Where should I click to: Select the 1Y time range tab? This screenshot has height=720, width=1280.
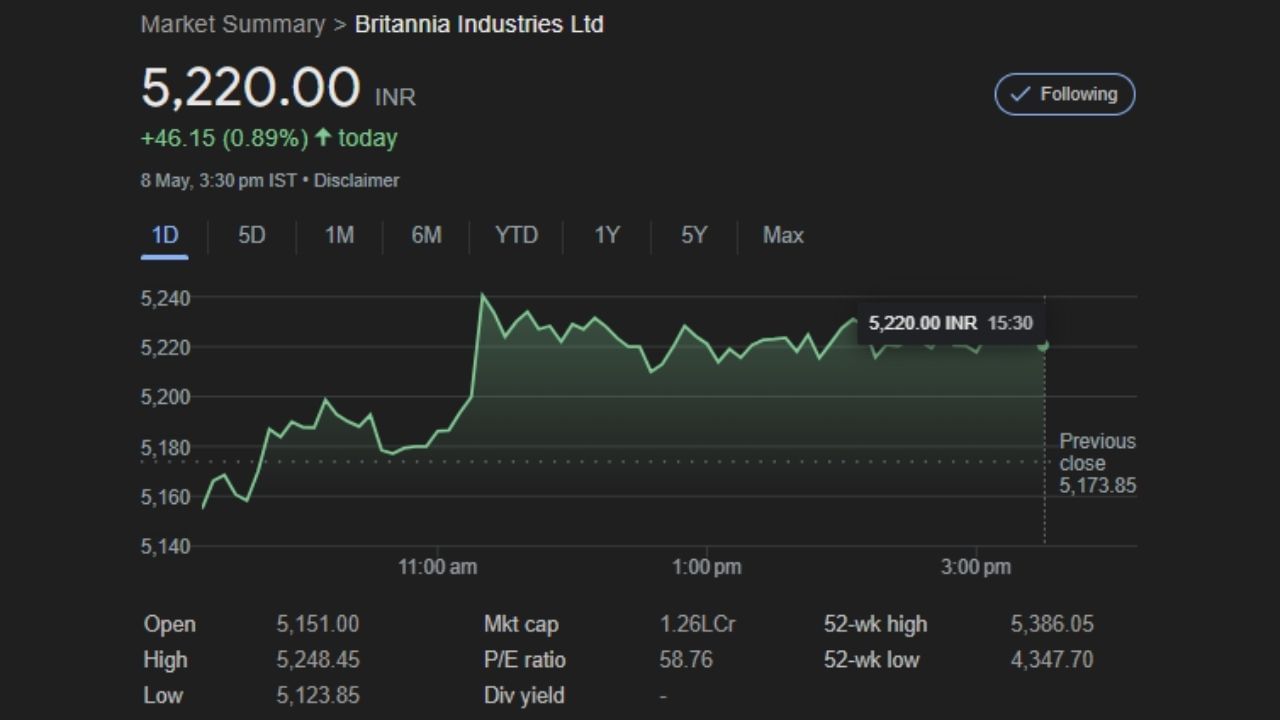click(x=606, y=235)
